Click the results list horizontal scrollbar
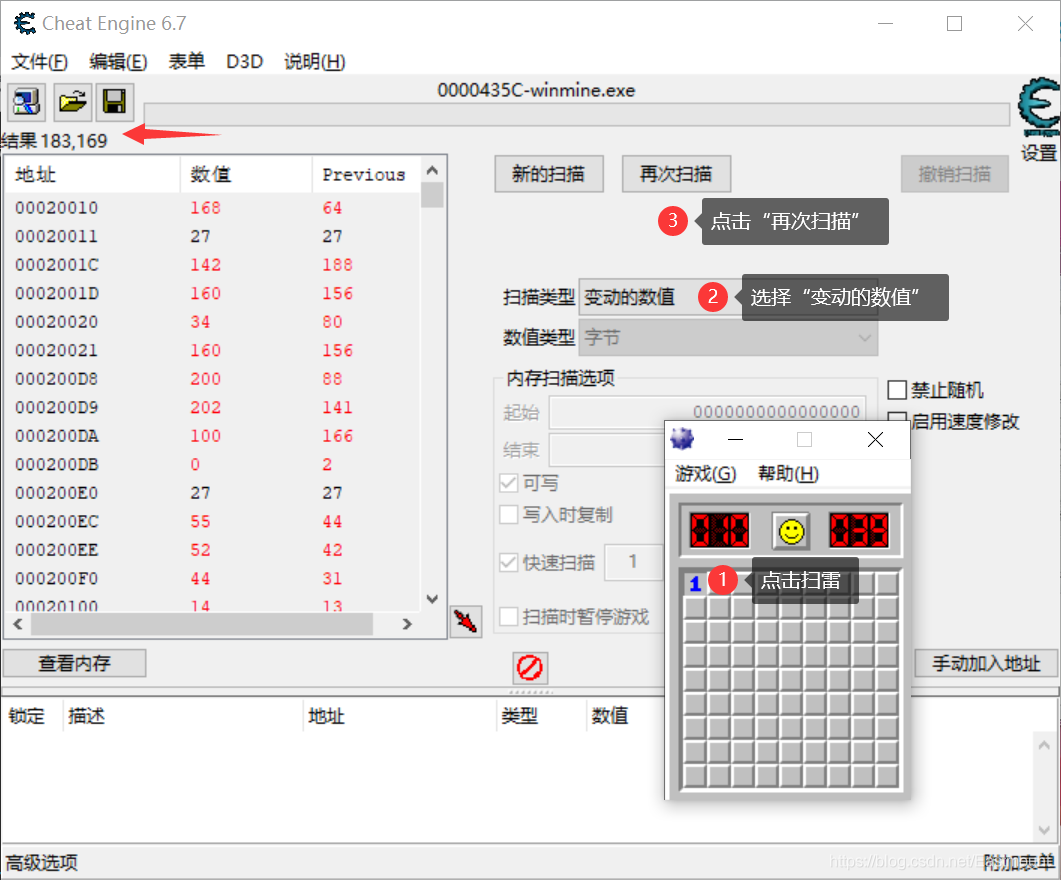Image resolution: width=1061 pixels, height=880 pixels. tap(202, 624)
